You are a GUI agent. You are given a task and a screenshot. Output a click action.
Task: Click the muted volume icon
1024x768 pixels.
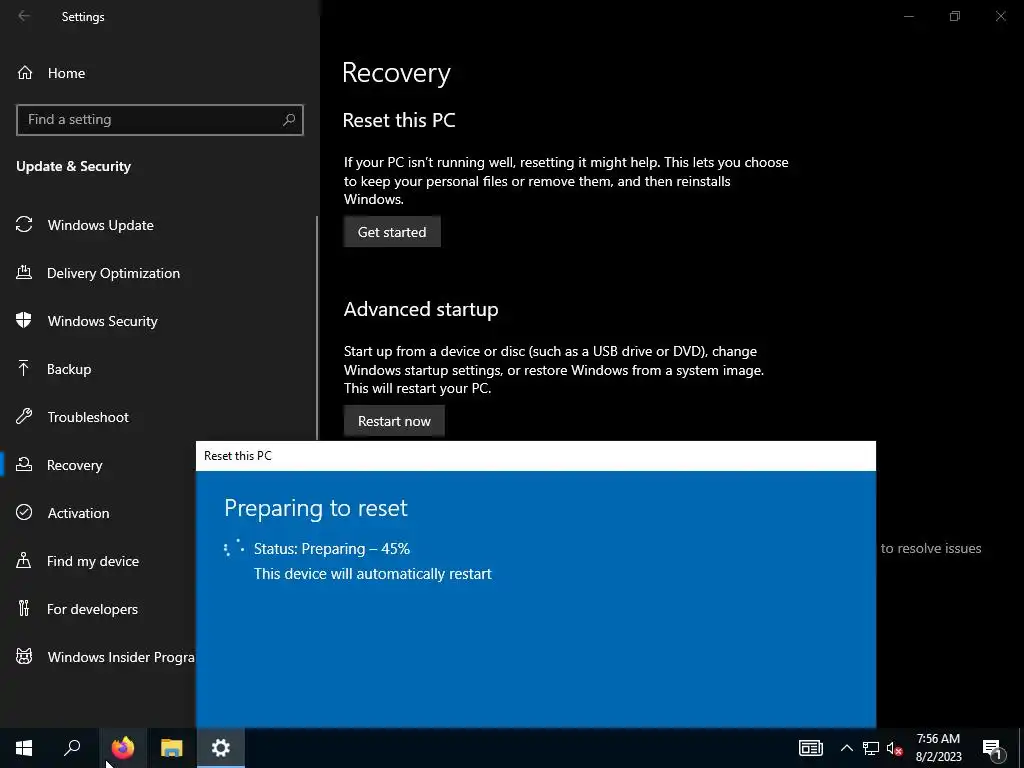click(895, 748)
